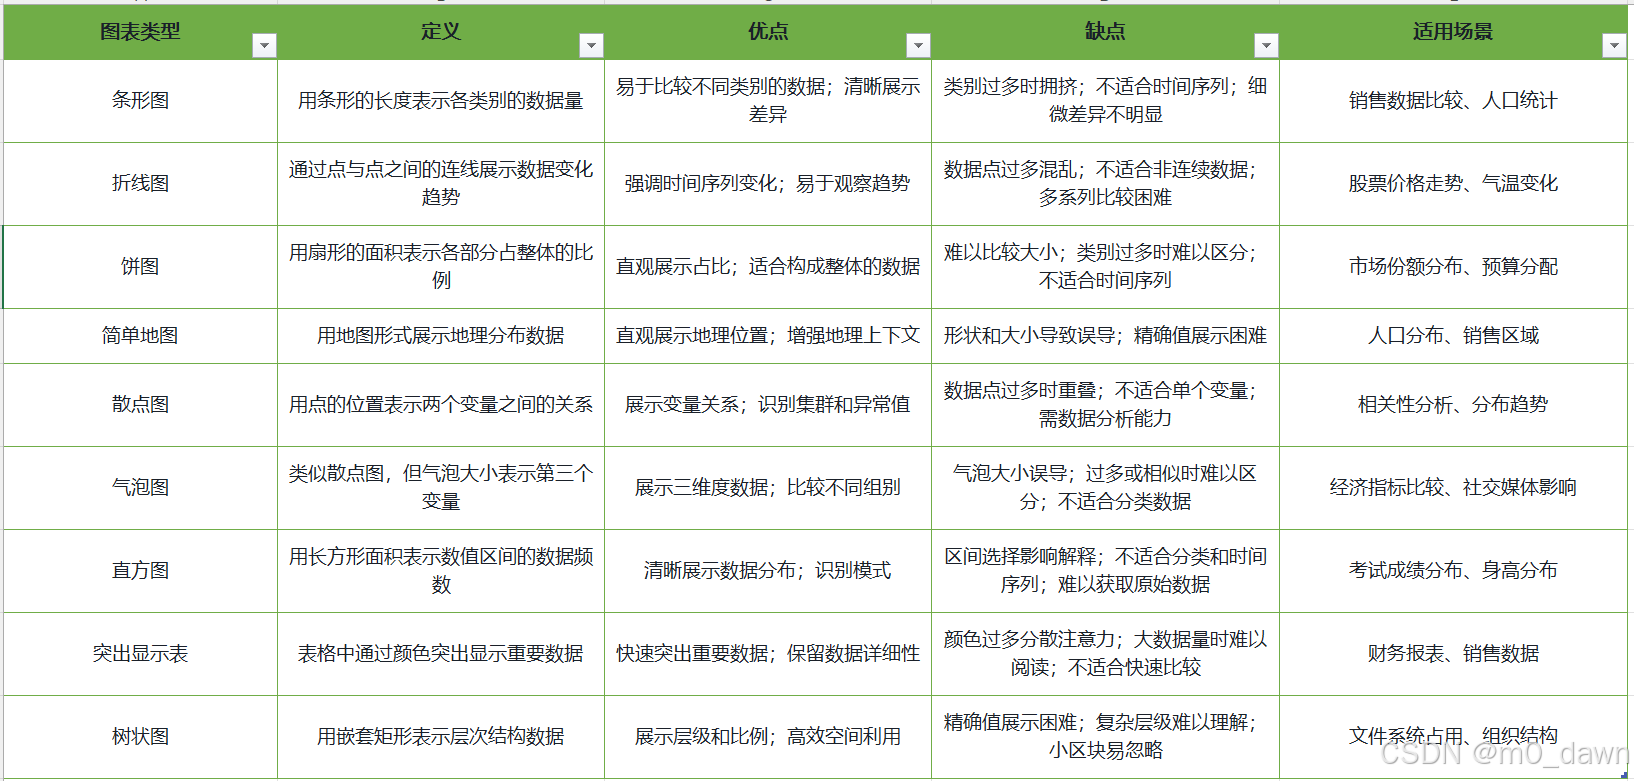The height and width of the screenshot is (781, 1634).
Task: Open the 适用场景 column filter dropdown
Action: [1613, 45]
